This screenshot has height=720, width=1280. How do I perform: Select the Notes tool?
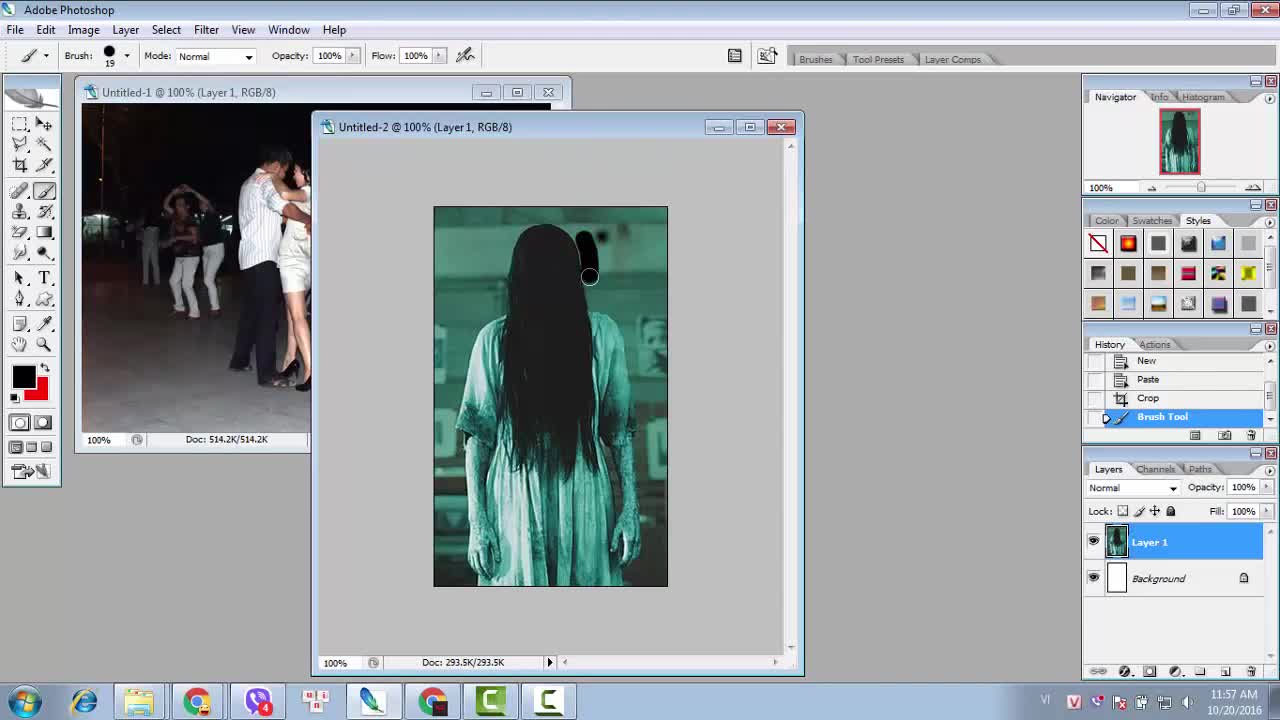[x=20, y=324]
